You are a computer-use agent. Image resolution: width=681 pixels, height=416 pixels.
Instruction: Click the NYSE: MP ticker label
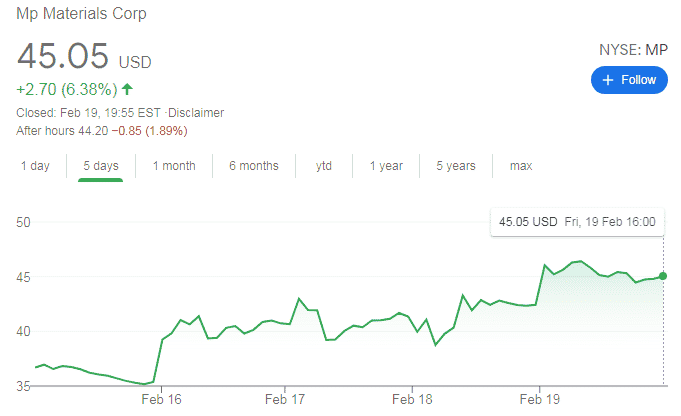click(634, 49)
